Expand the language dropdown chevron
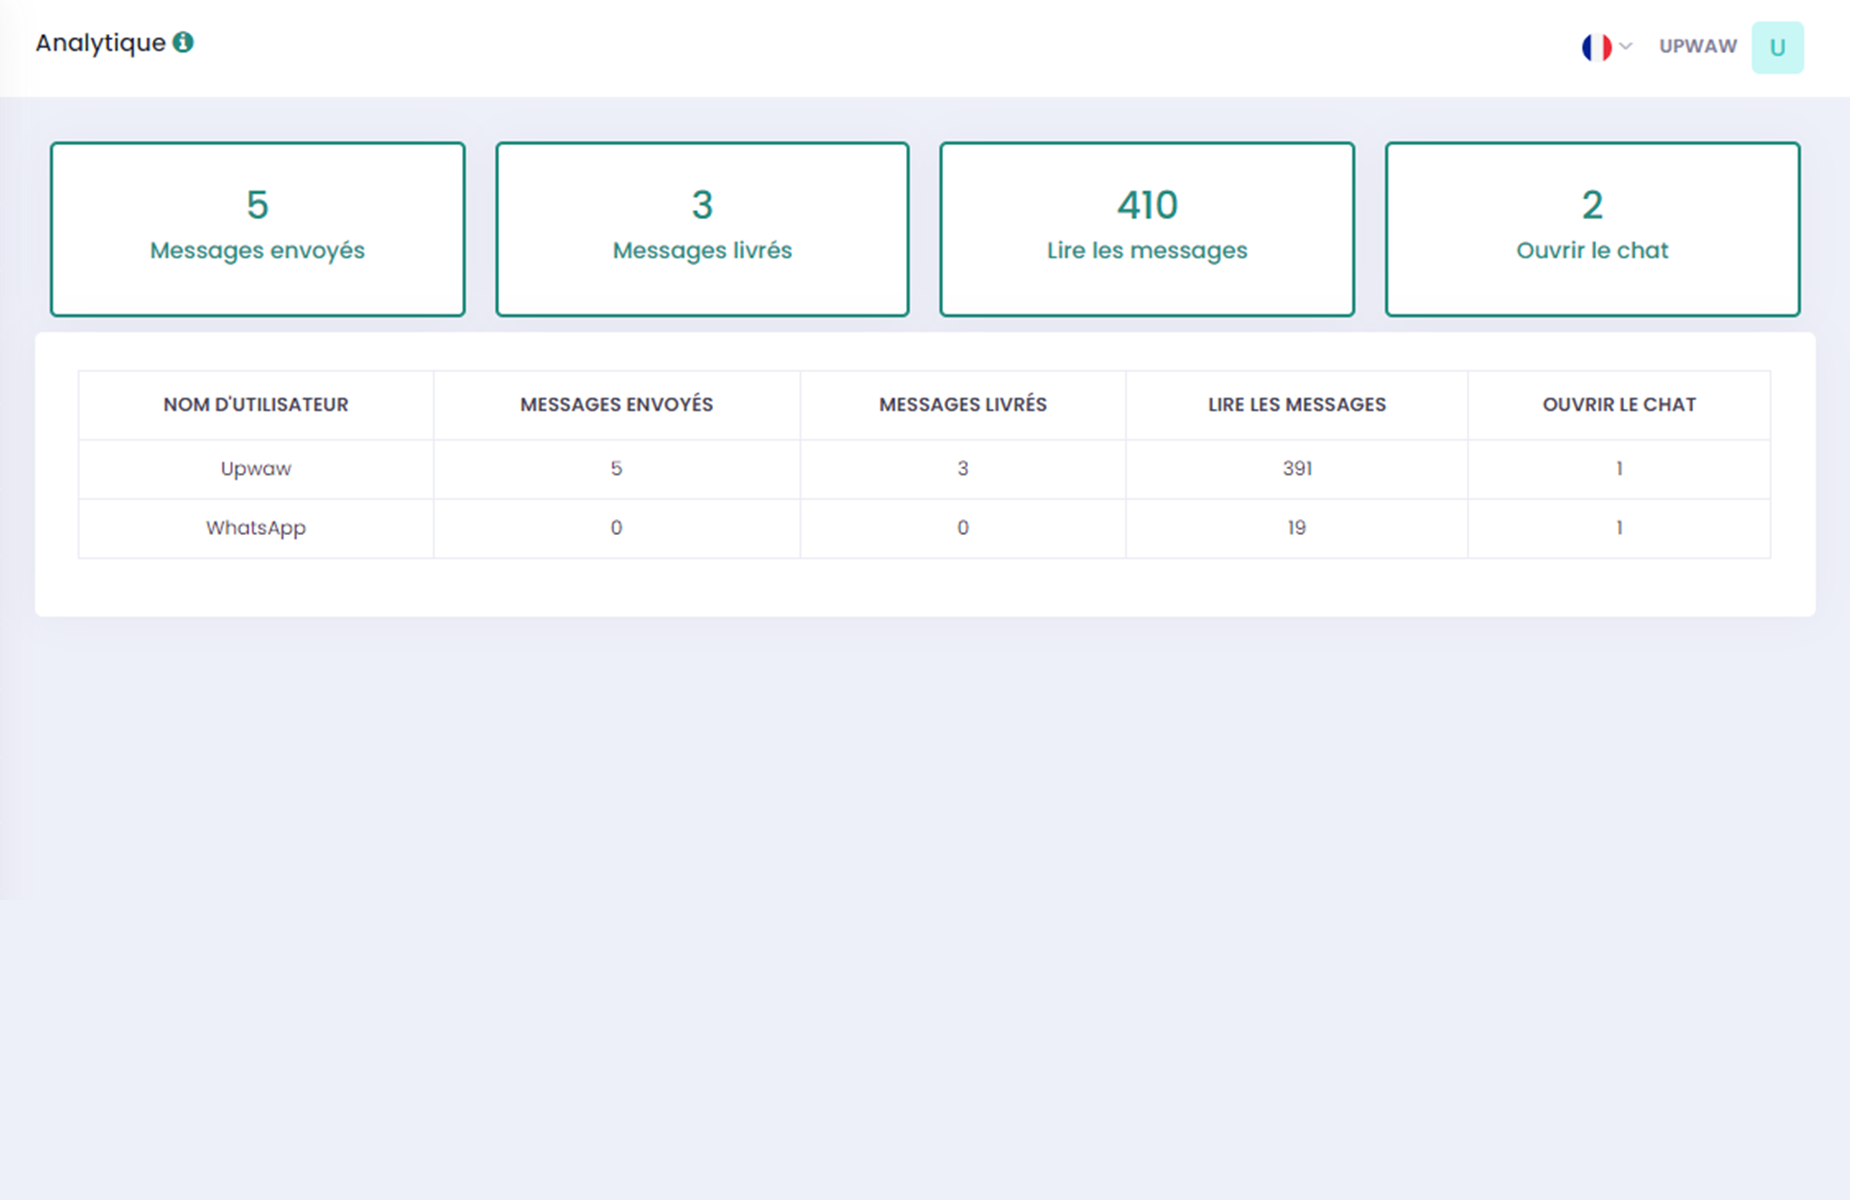The width and height of the screenshot is (1850, 1200). pyautogui.click(x=1626, y=46)
